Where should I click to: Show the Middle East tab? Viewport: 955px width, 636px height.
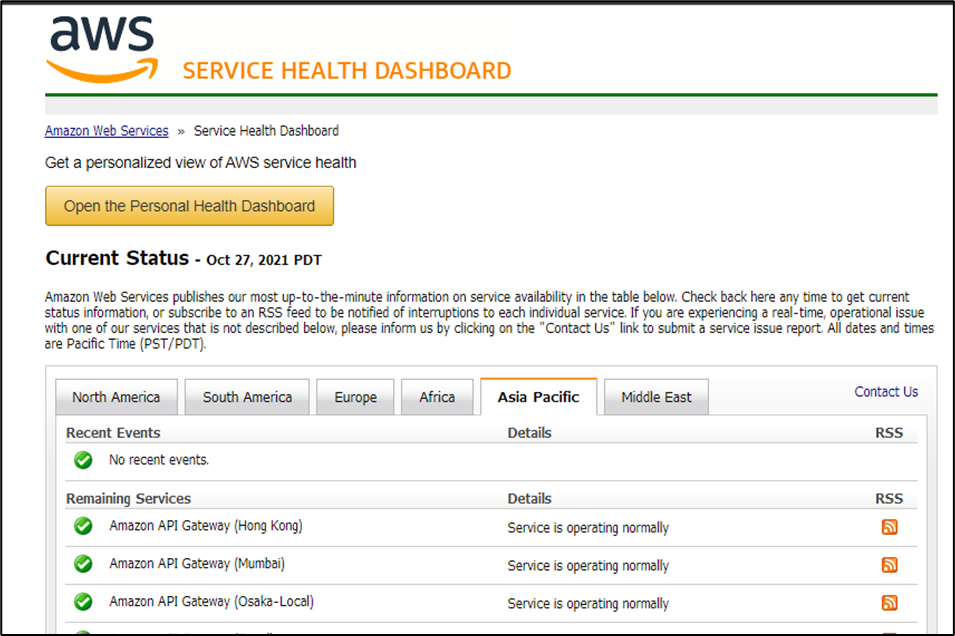point(656,397)
